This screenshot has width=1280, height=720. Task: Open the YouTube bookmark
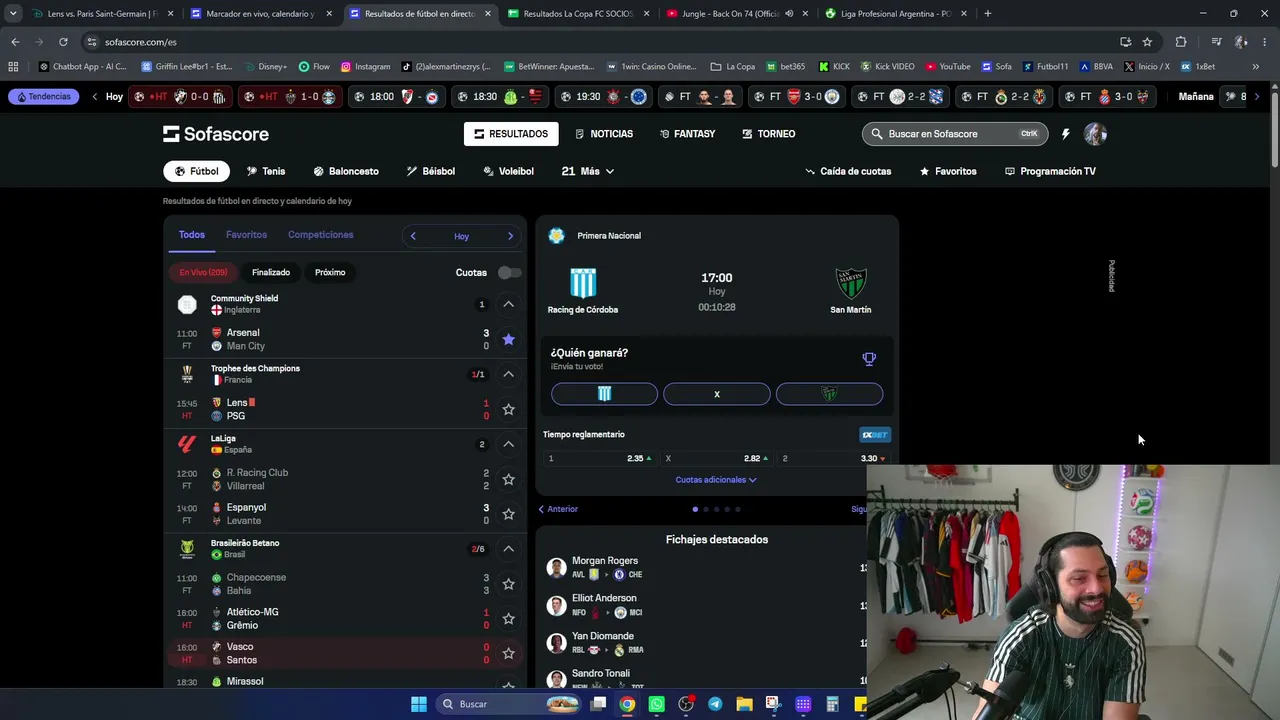947,67
